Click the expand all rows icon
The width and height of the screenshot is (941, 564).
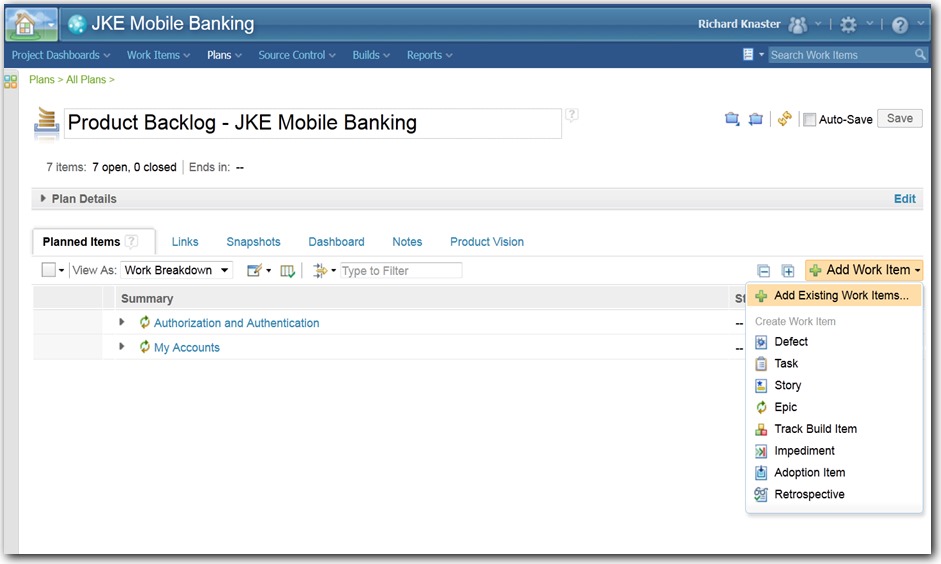point(788,271)
